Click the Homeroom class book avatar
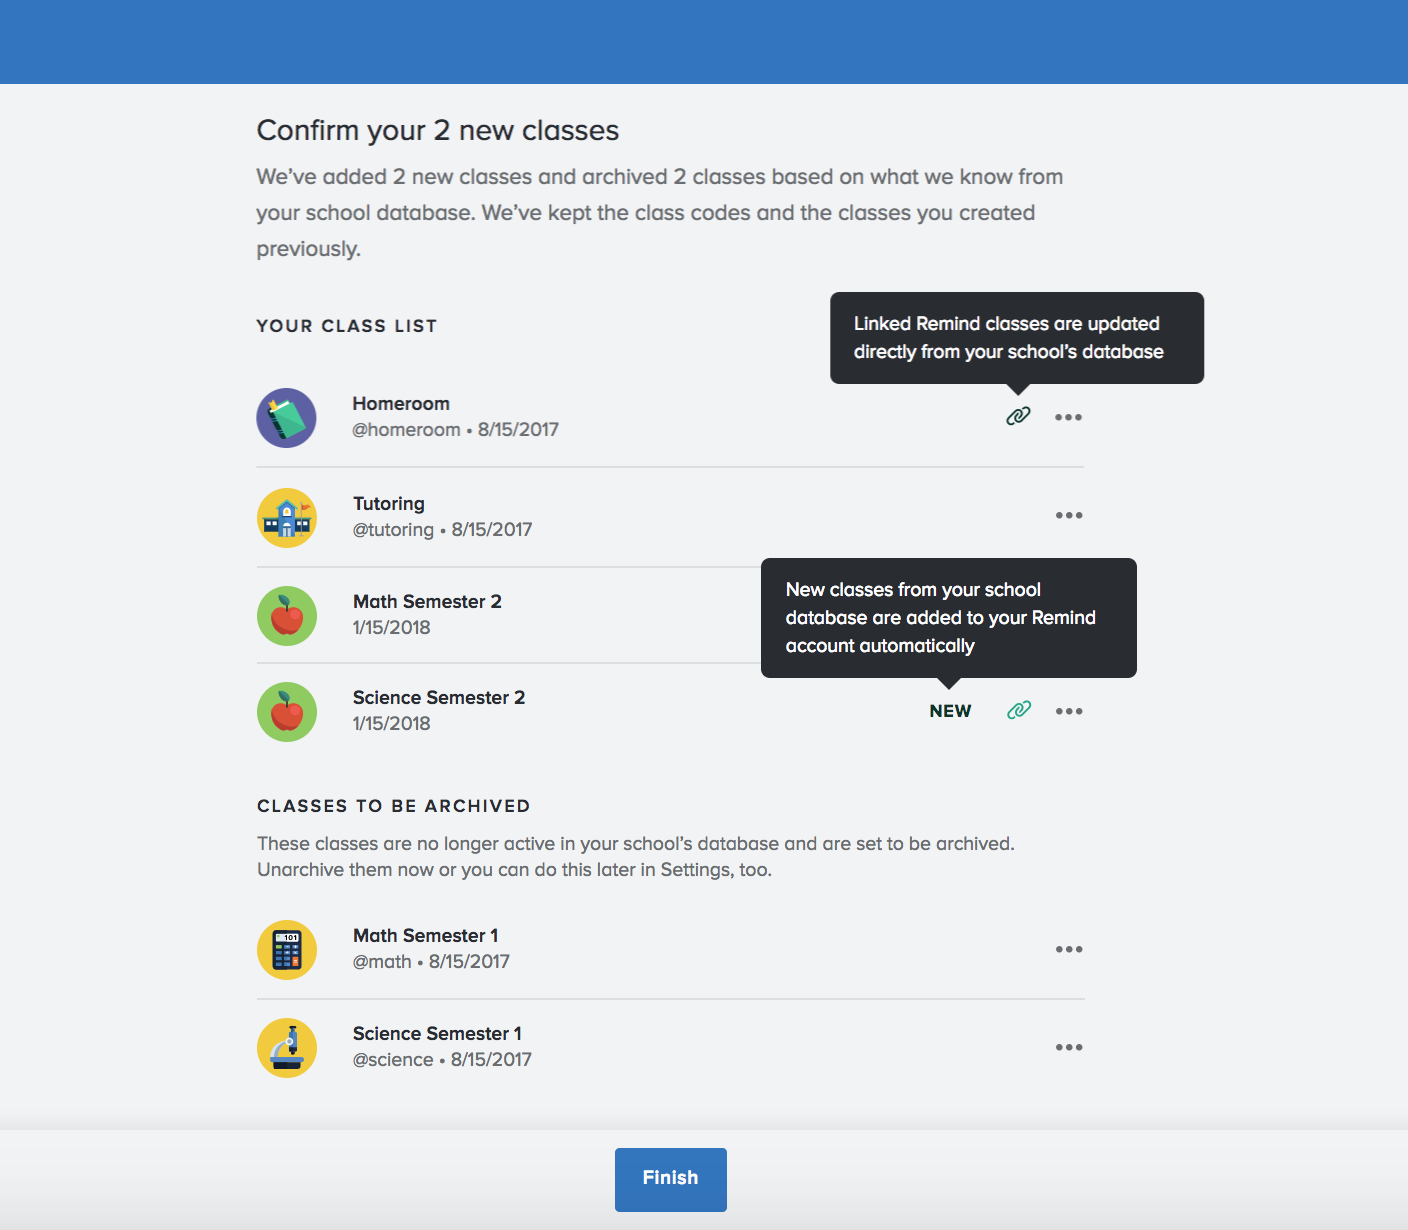 tap(286, 418)
